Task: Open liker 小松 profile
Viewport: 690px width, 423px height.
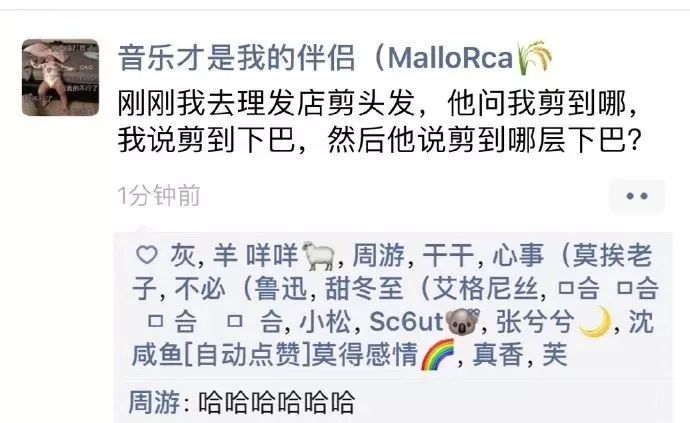Action: [x=325, y=322]
